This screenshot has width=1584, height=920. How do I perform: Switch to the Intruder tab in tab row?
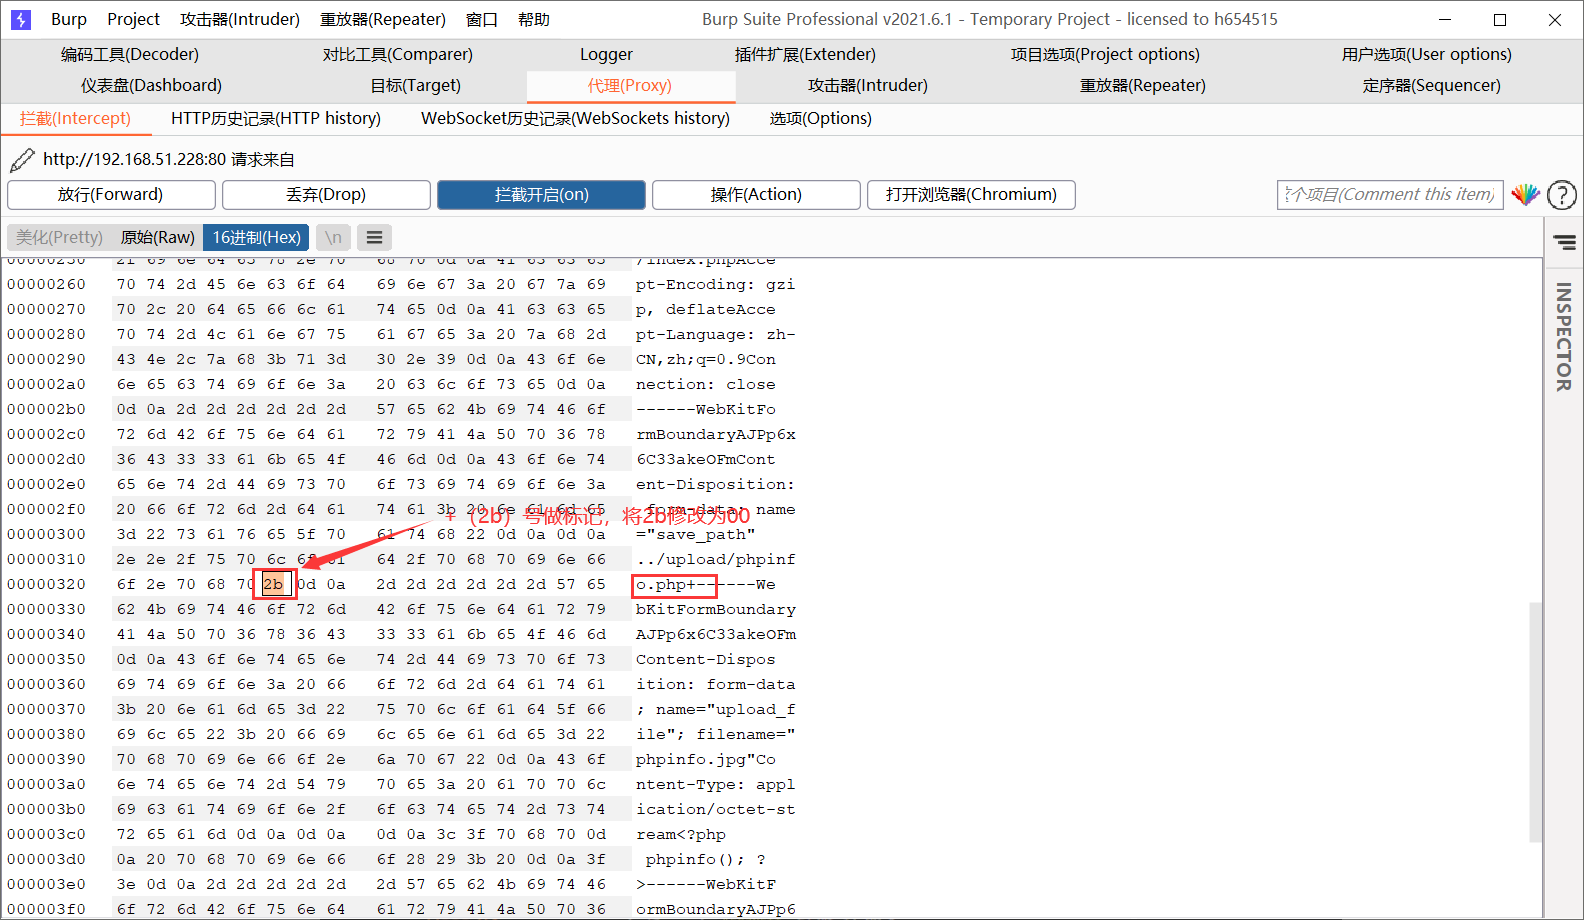868,85
